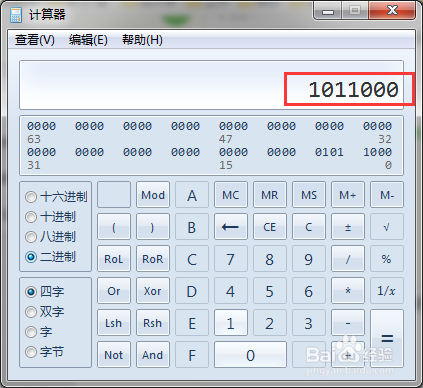
Task: Click the RoL rotate left button
Action: [114, 259]
